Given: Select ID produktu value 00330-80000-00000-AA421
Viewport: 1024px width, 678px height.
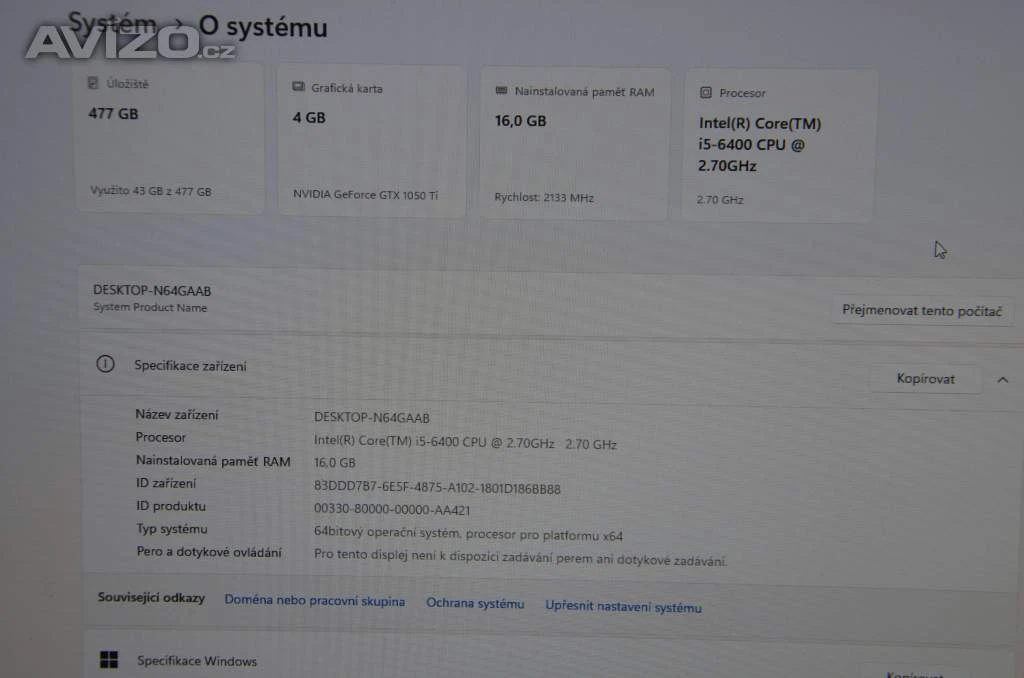Looking at the screenshot, I should [392, 509].
